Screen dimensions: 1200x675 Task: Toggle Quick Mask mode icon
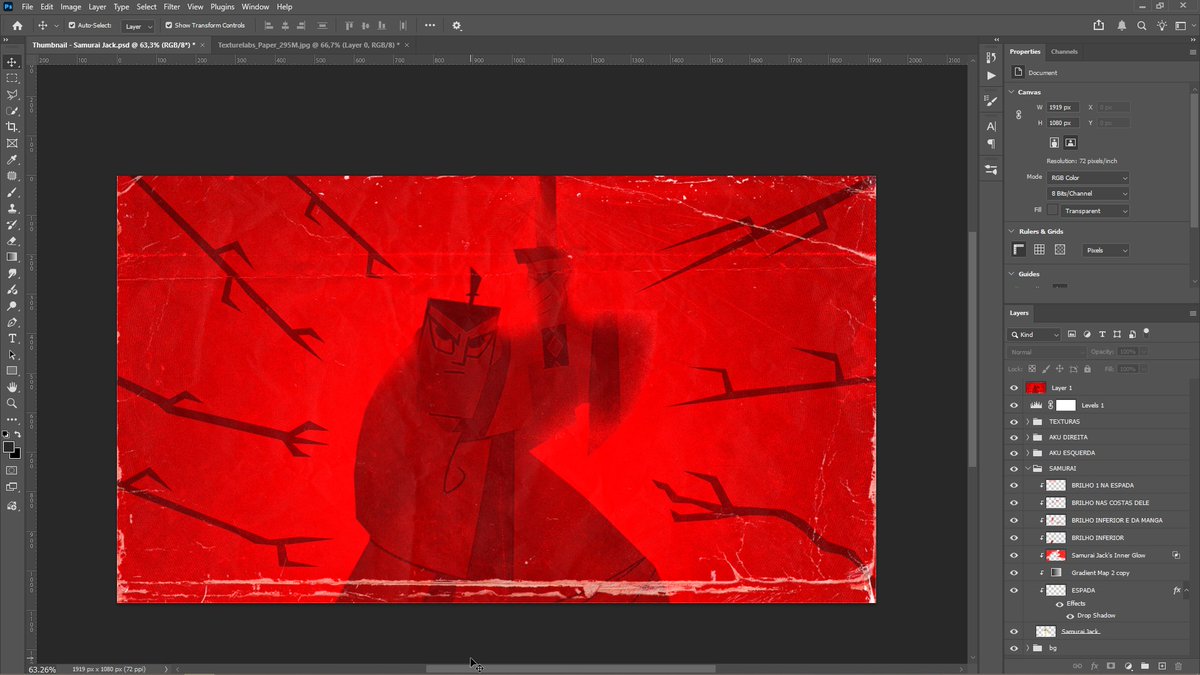click(12, 470)
